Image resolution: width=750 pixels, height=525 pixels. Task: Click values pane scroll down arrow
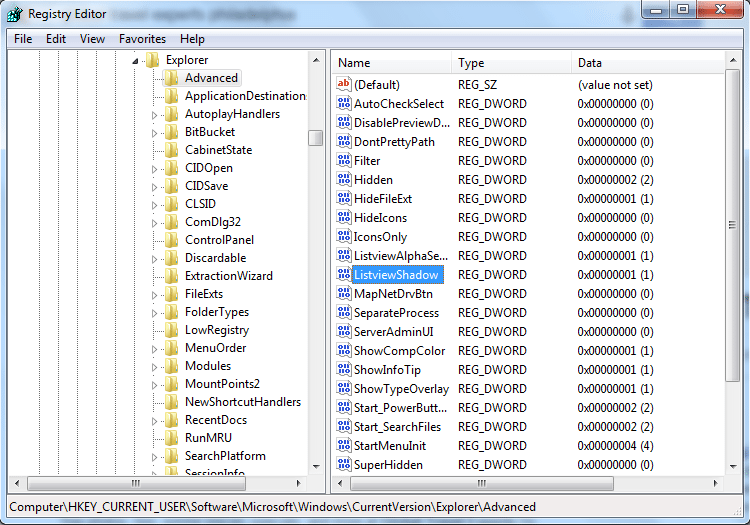(733, 466)
